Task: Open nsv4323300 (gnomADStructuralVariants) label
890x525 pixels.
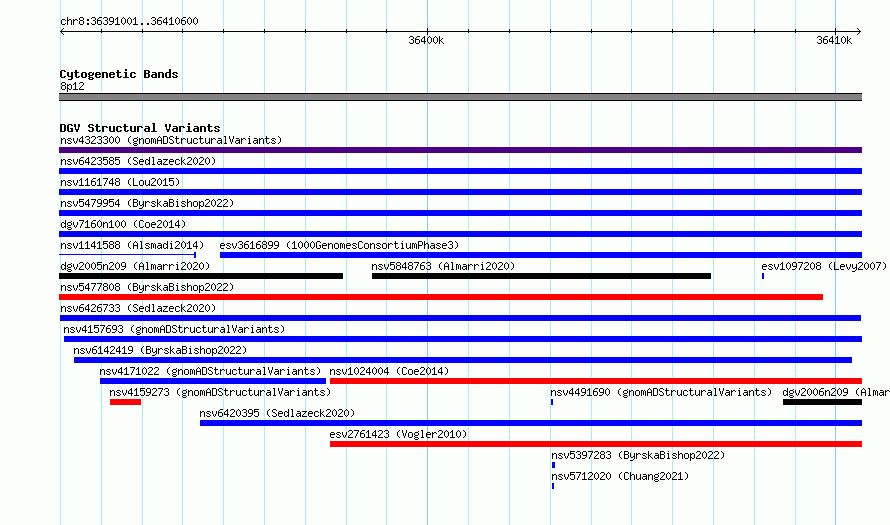Action: 171,140
